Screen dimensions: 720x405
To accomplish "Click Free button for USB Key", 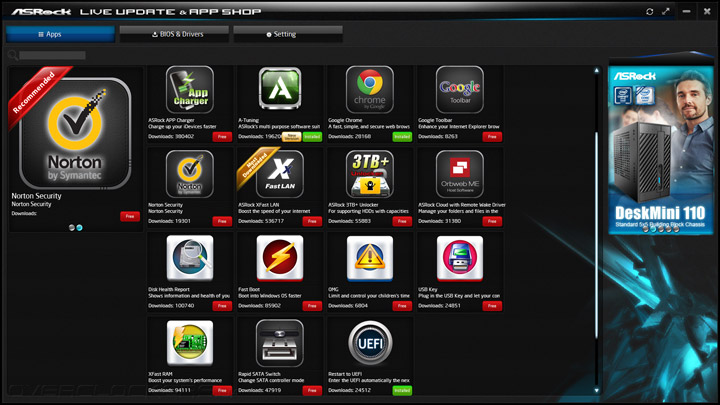I will point(492,306).
